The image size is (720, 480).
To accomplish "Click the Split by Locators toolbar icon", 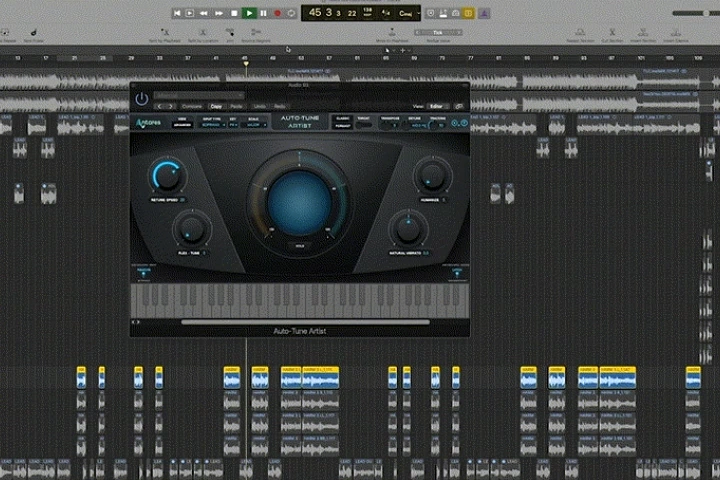I will (202, 33).
